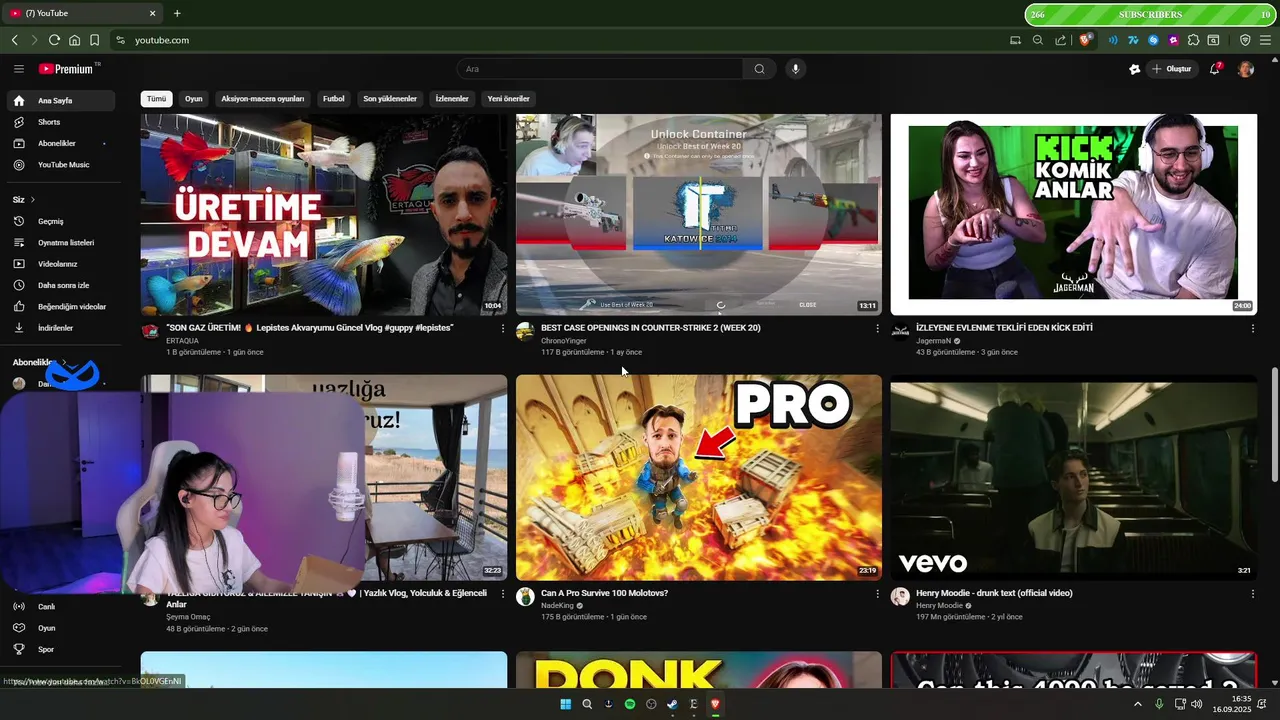Open Daha sonra izle list
Viewport: 1280px width, 720px height.
(60, 285)
